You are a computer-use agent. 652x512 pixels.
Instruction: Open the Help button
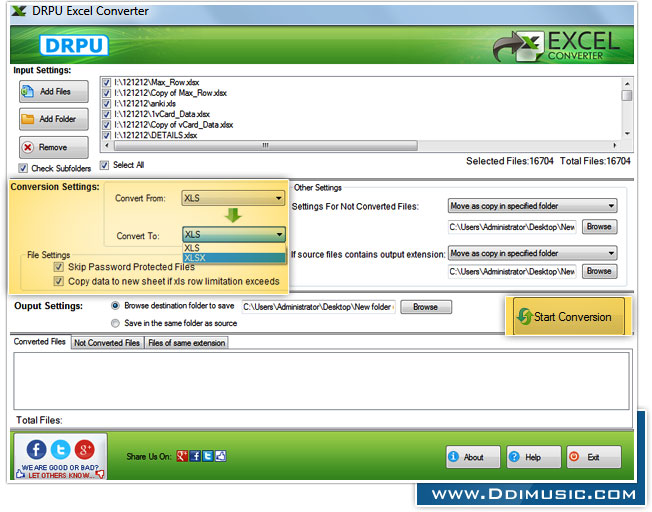533,457
